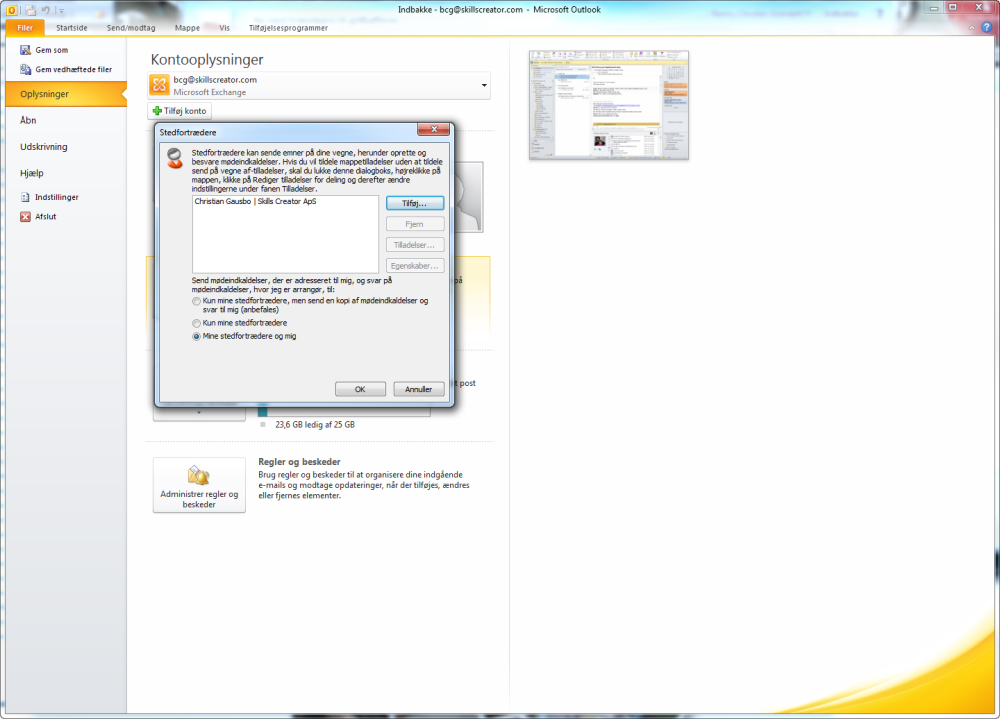
Task: Click the green plus Tilføj konto icon
Action: (157, 110)
